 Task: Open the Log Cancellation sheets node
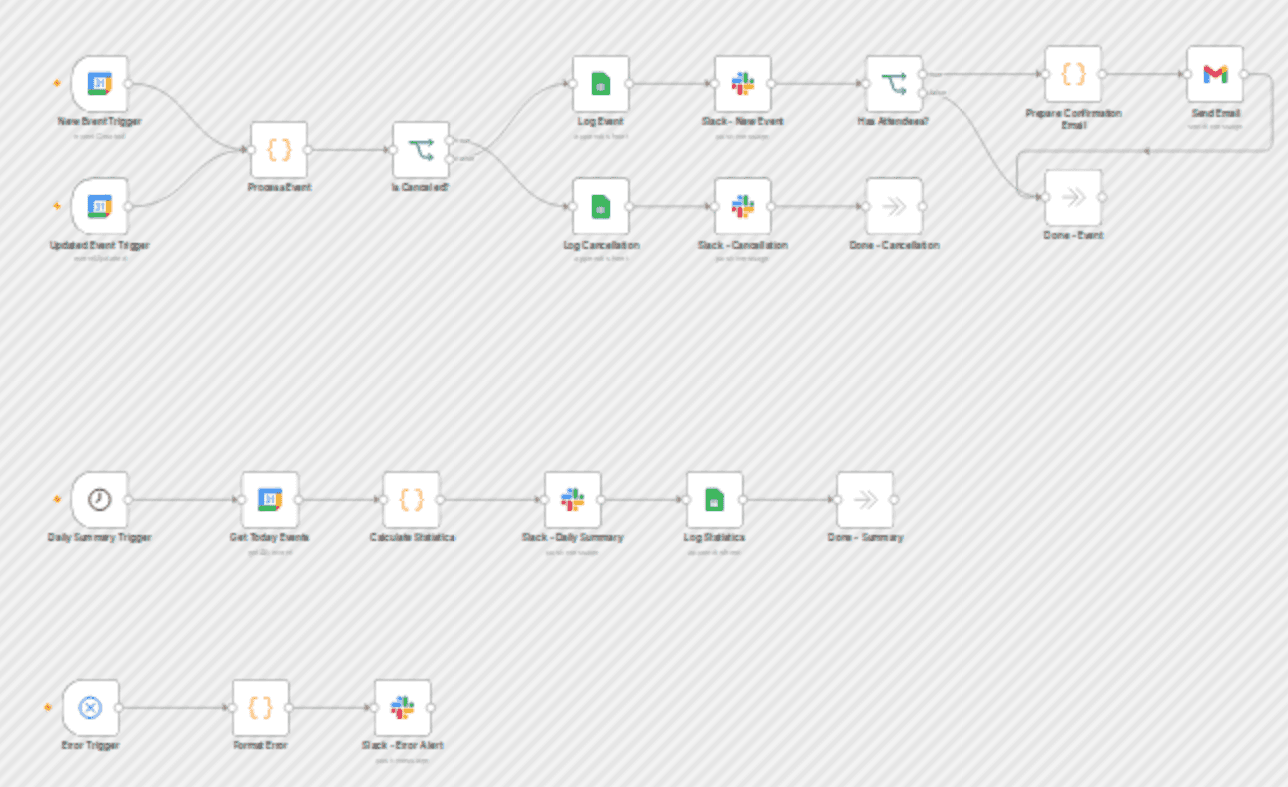601,206
